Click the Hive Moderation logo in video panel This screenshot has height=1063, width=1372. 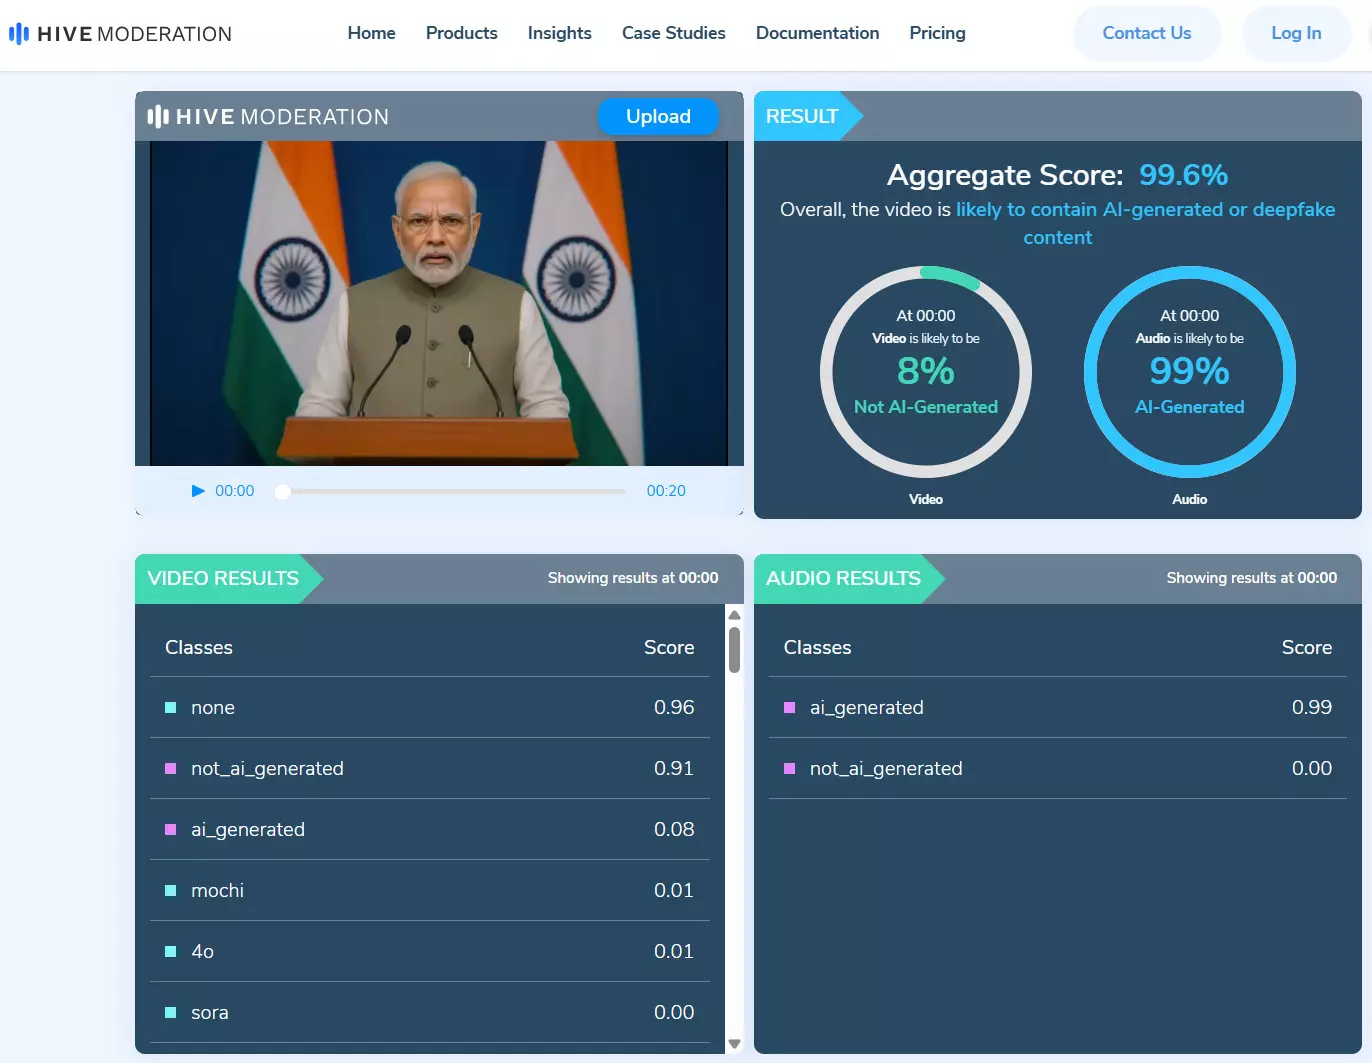tap(268, 117)
